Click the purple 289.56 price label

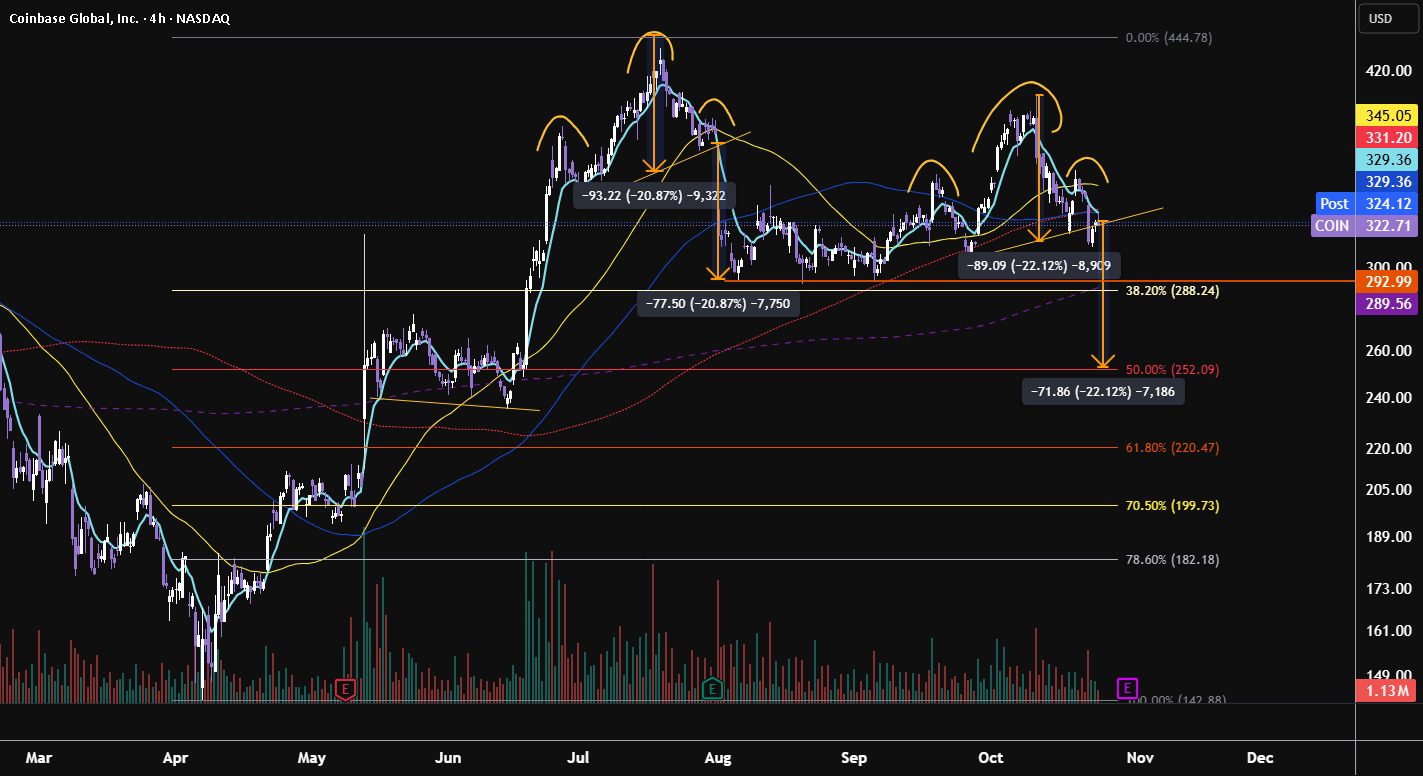coord(1385,304)
